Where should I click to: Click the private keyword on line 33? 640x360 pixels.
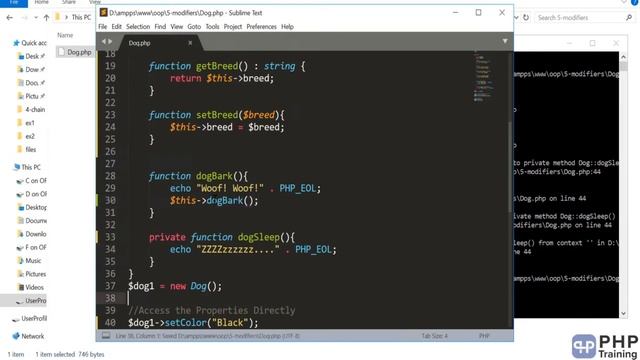coord(167,237)
